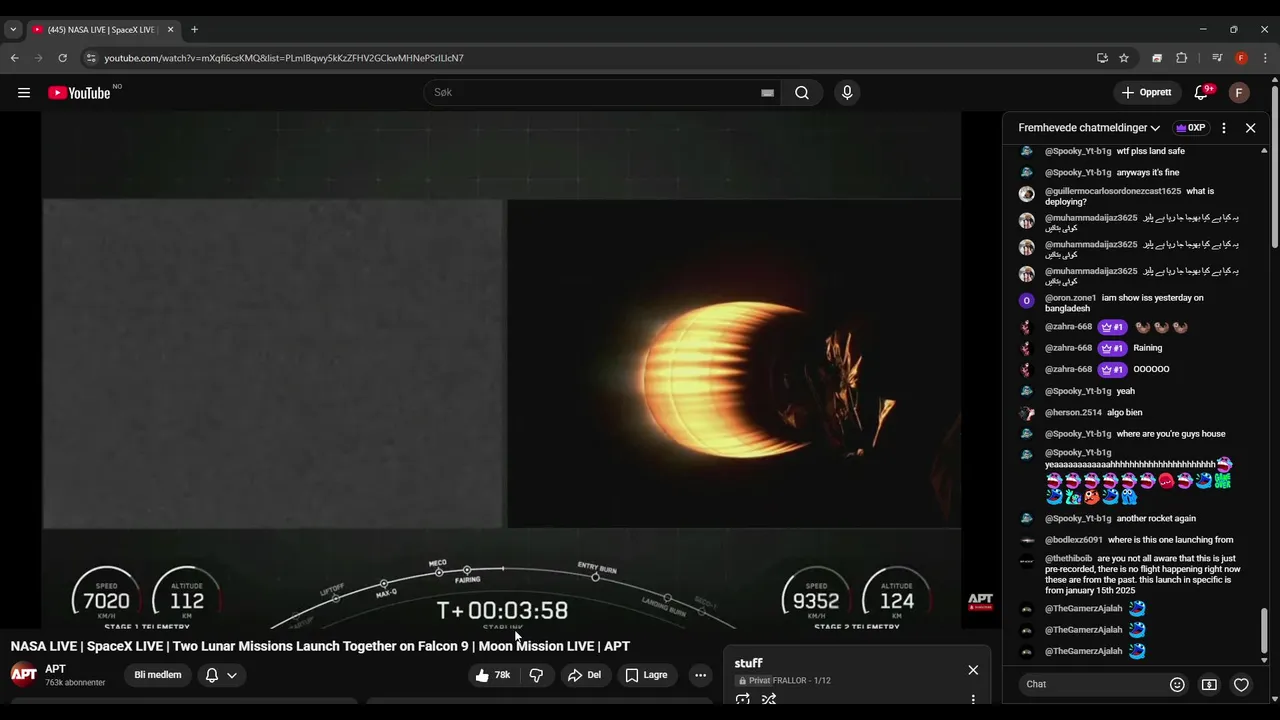Screen dimensions: 1280x720
Task: Close the stuff playlist panel
Action: coord(973,670)
